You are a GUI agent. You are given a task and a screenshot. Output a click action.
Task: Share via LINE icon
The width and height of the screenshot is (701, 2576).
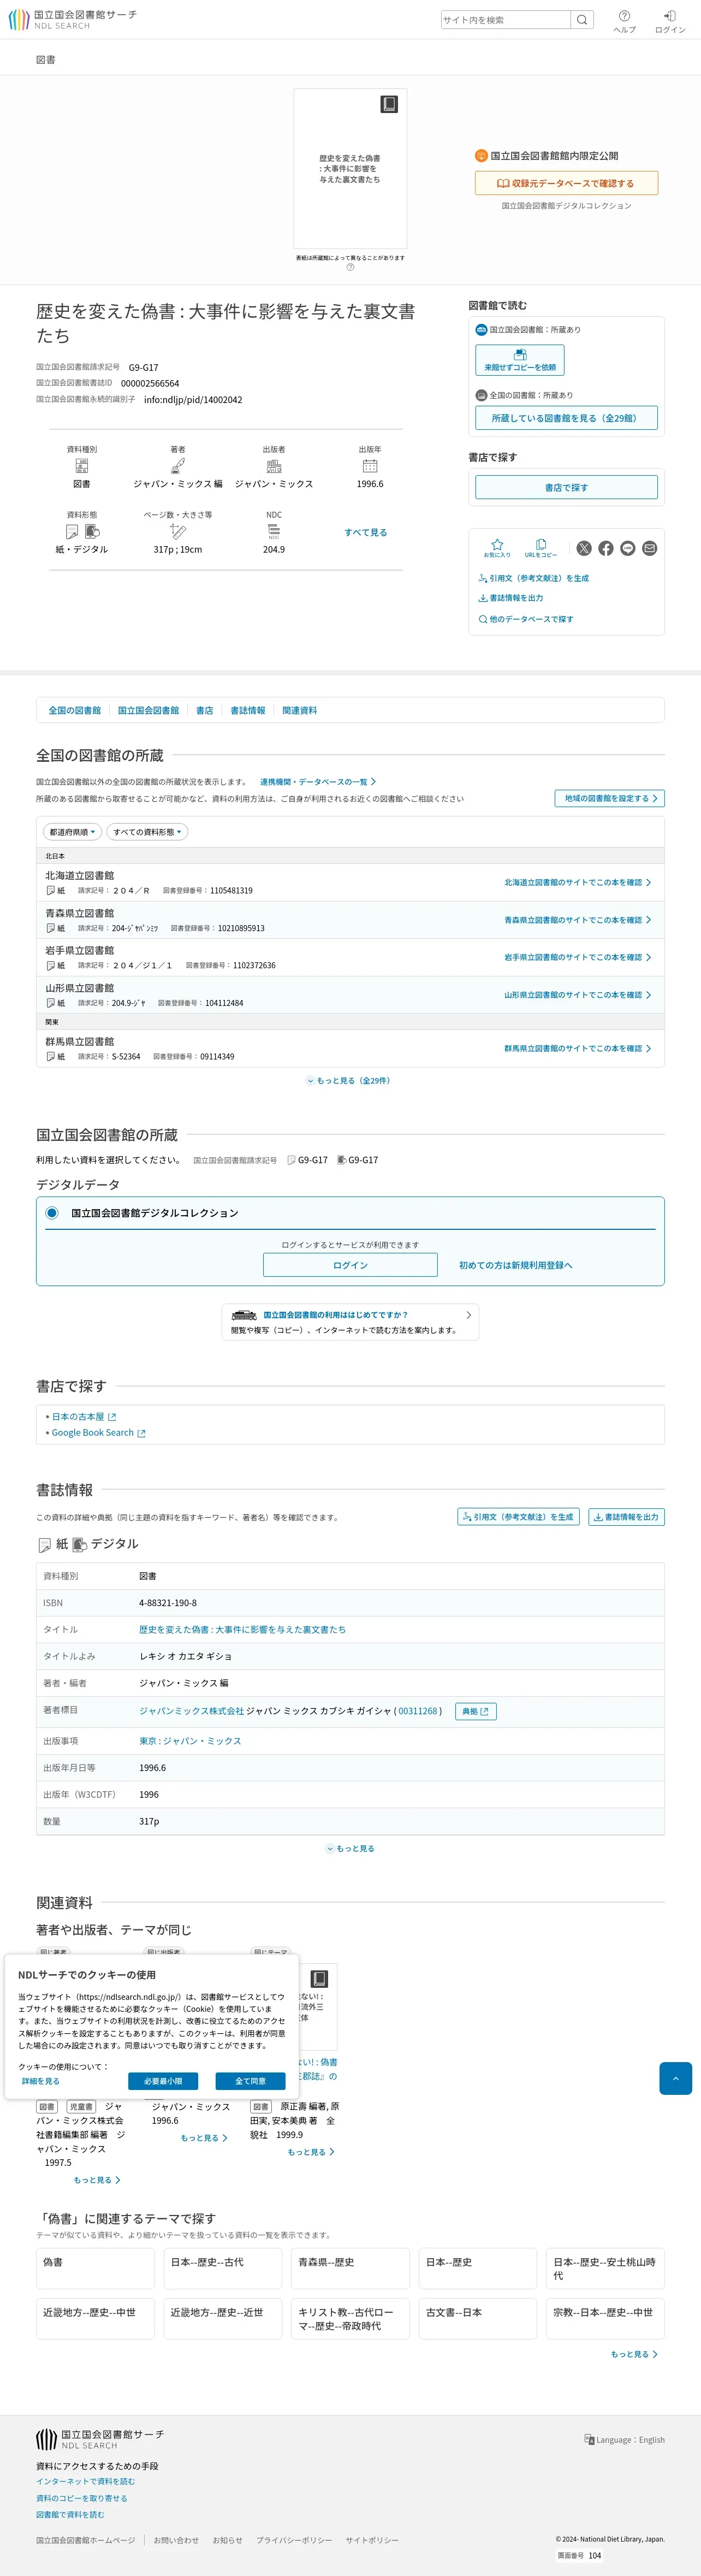point(628,548)
